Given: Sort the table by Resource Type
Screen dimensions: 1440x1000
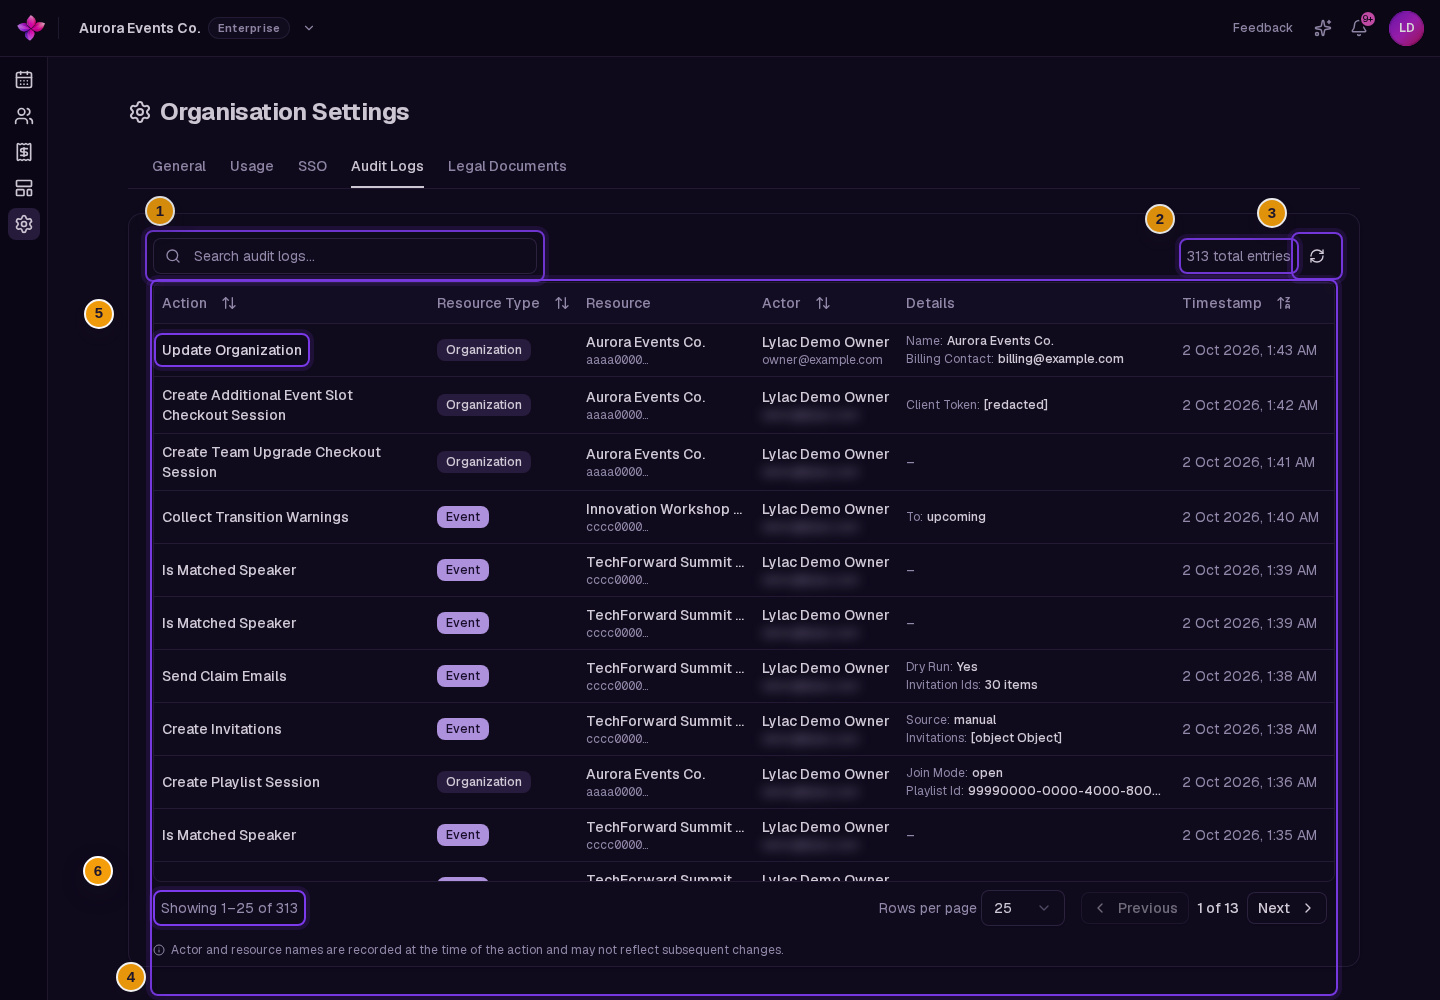Looking at the screenshot, I should tap(562, 303).
